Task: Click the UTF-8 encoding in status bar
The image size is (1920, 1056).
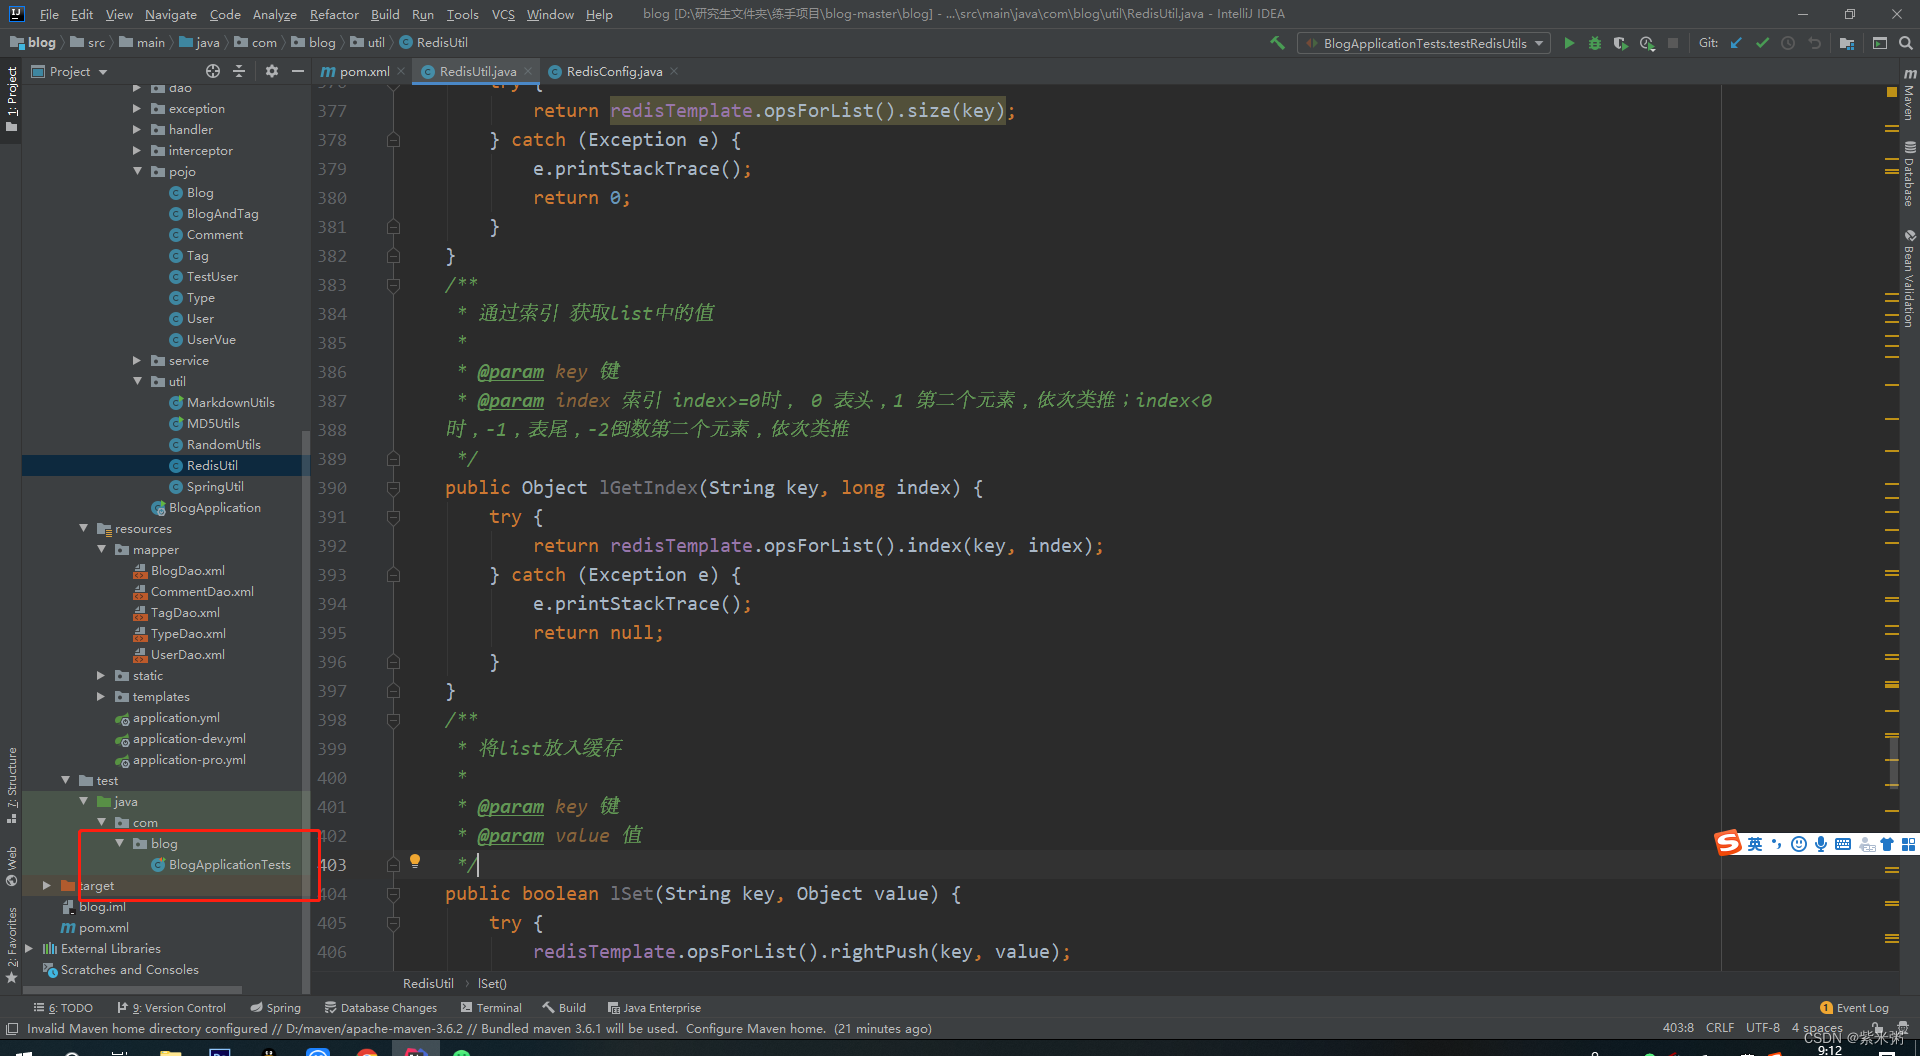Action: coord(1762,1028)
